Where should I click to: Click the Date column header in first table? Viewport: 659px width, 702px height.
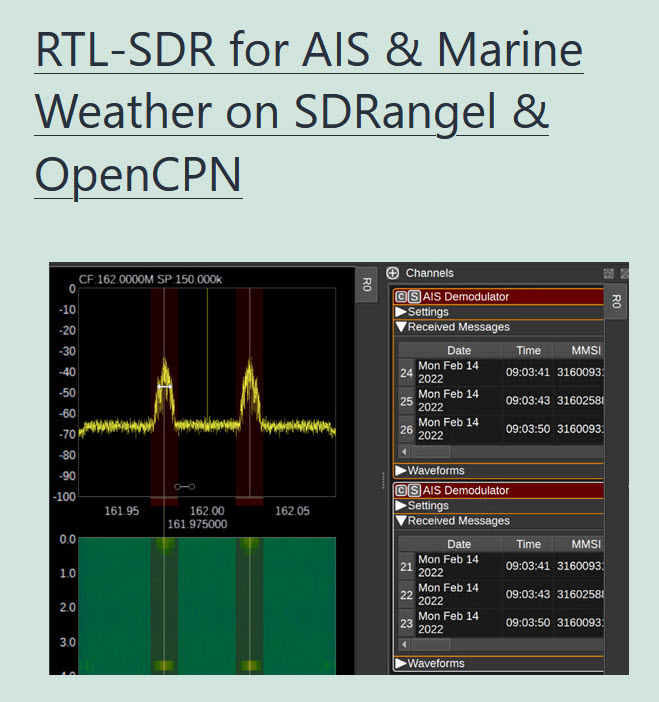[x=458, y=351]
